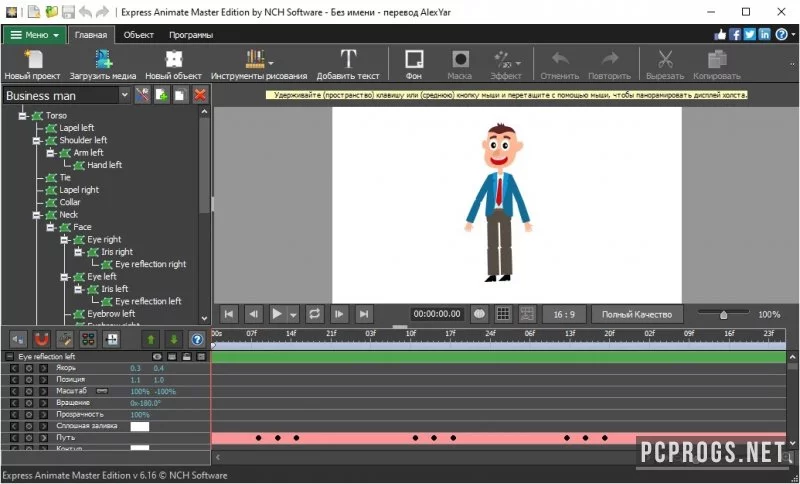This screenshot has width=800, height=484.
Task: Click the green up arrow move-layer icon
Action: pos(151,339)
